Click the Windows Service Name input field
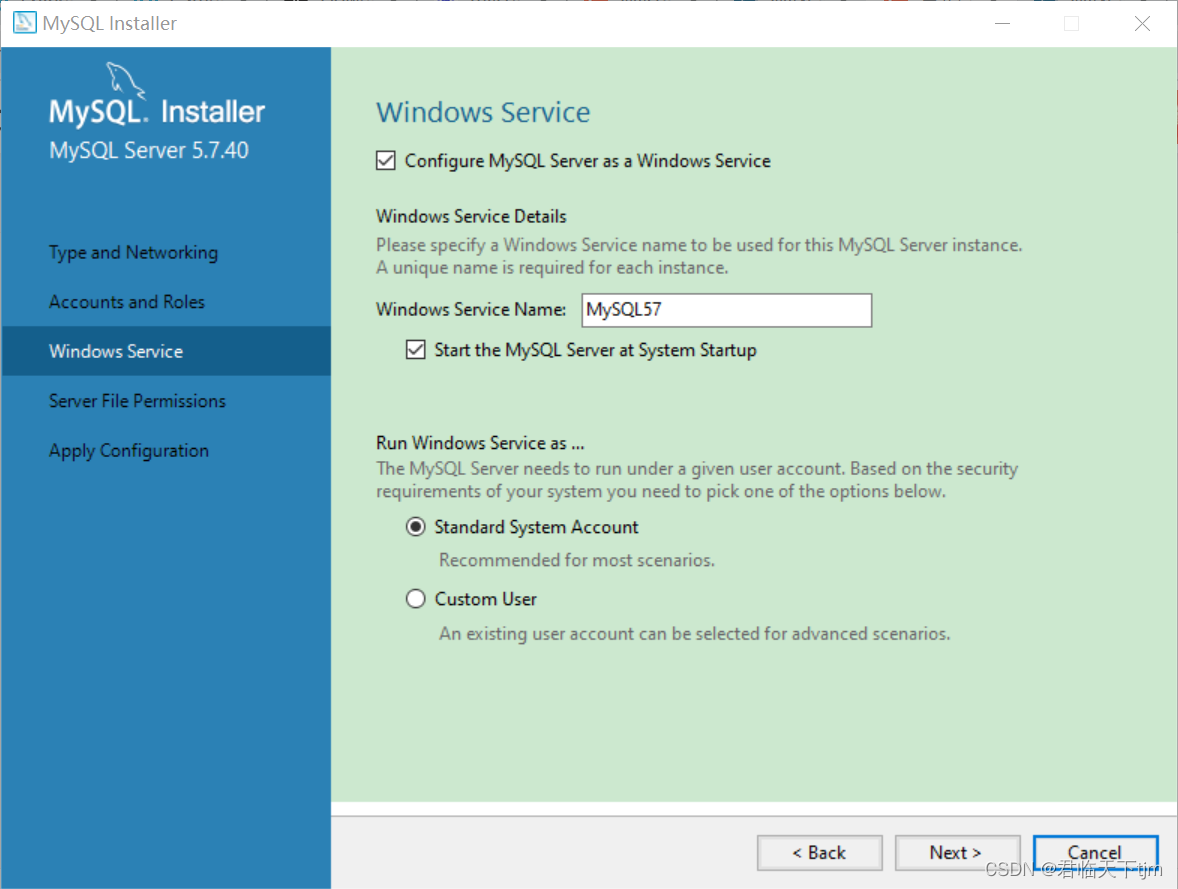 tap(726, 310)
